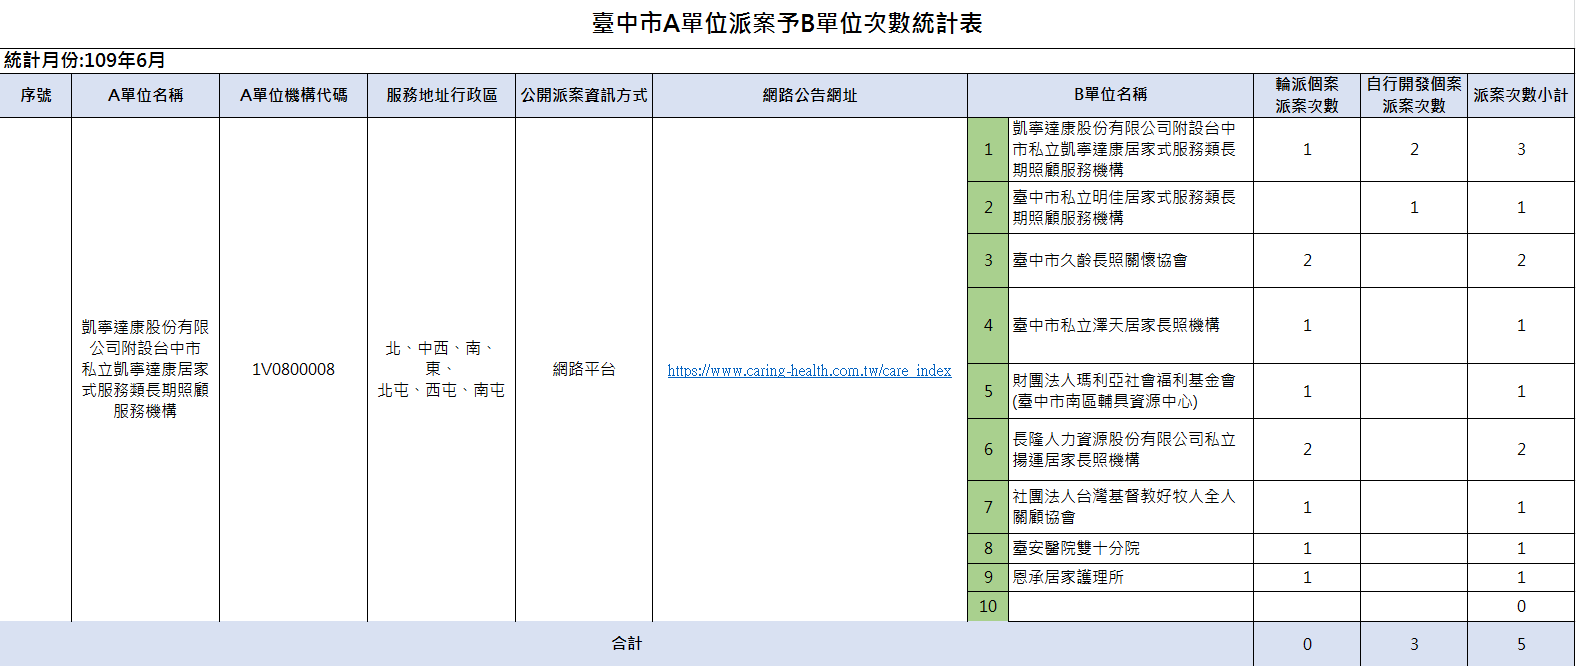Click green row number 5 cell
Screen dimensions: 1576x666
pos(988,391)
